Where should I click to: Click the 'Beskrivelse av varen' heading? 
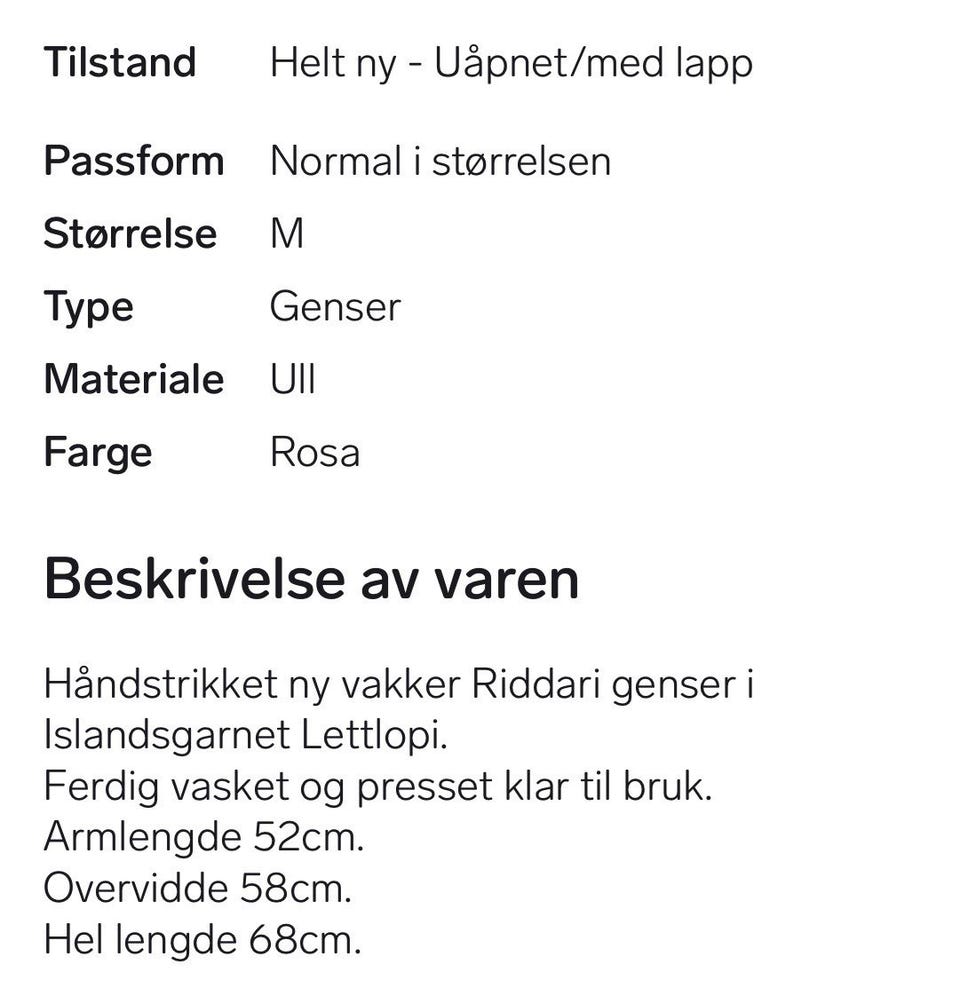point(311,579)
